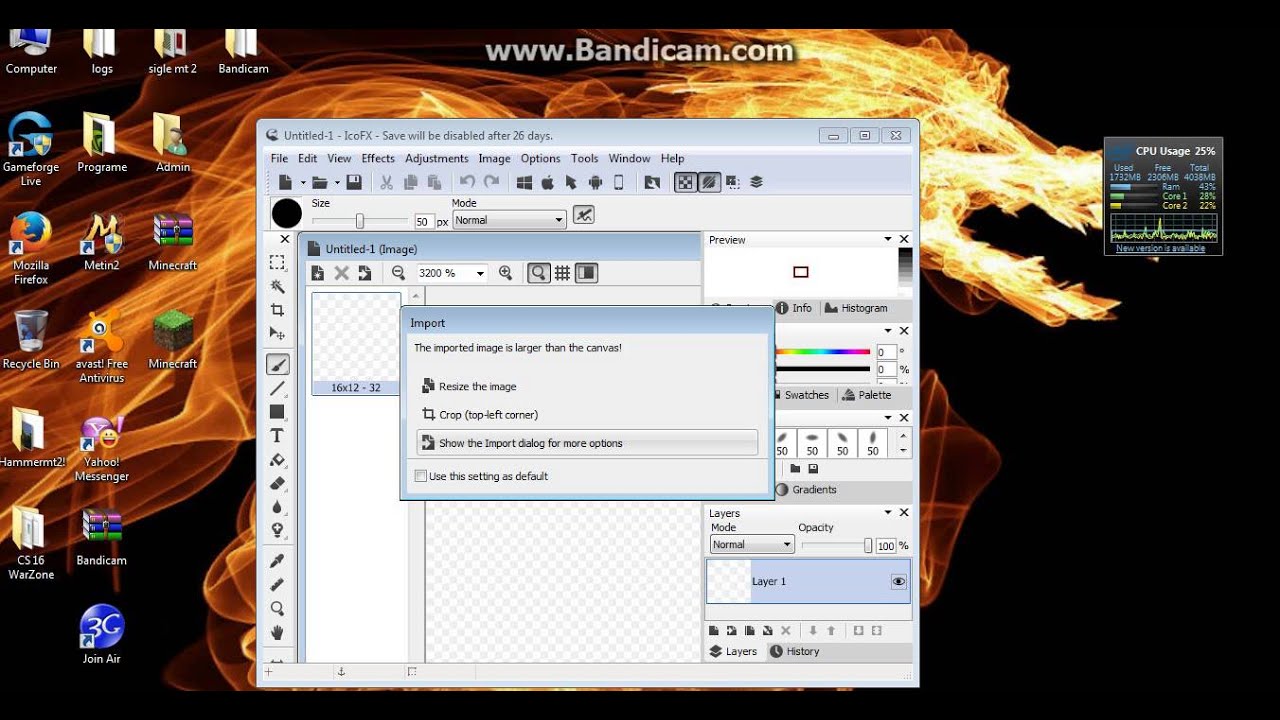Screen dimensions: 1280x720
Task: Create a Macintosh icon via apple button
Action: pos(547,182)
